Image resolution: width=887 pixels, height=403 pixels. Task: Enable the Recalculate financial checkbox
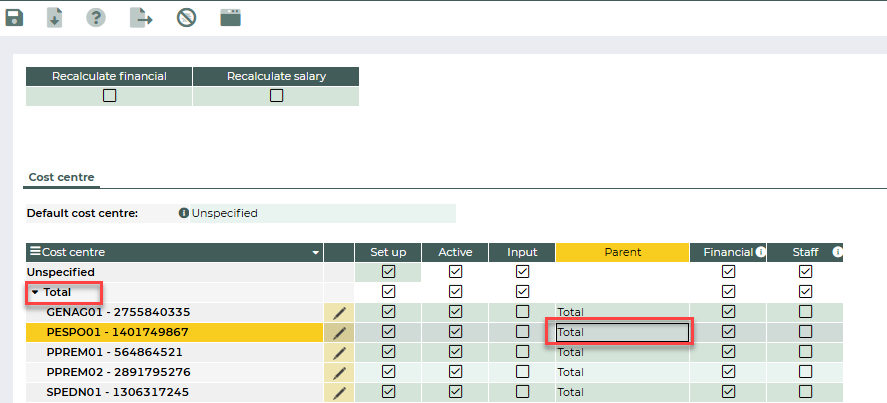109,96
